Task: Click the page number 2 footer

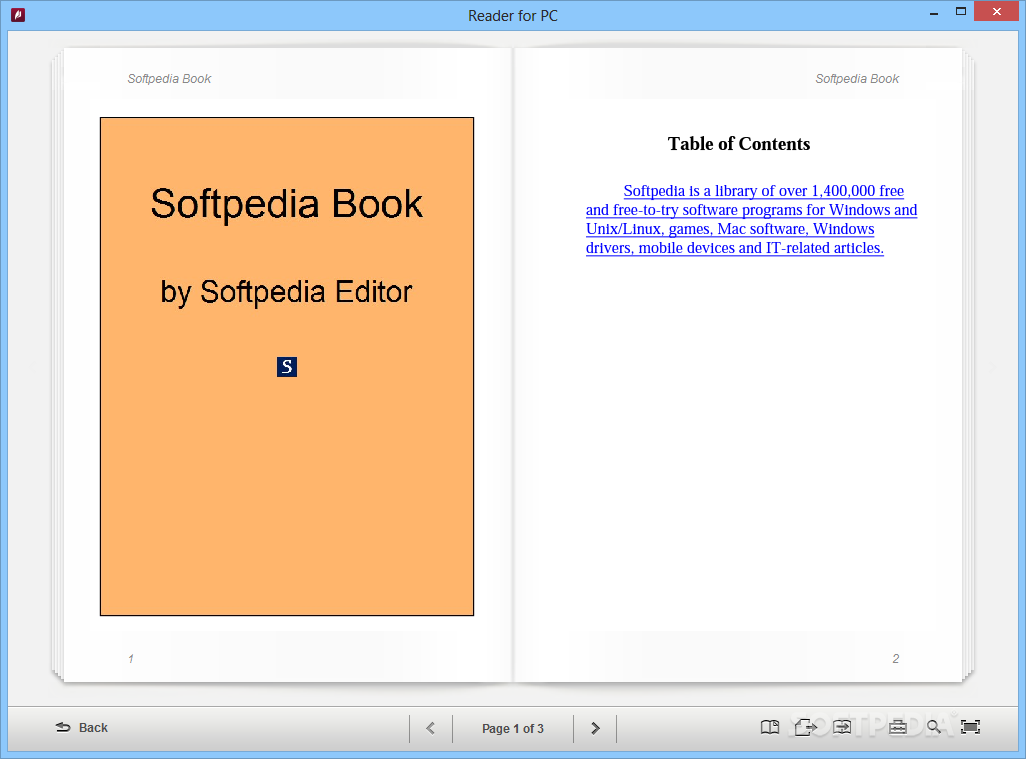Action: click(895, 658)
